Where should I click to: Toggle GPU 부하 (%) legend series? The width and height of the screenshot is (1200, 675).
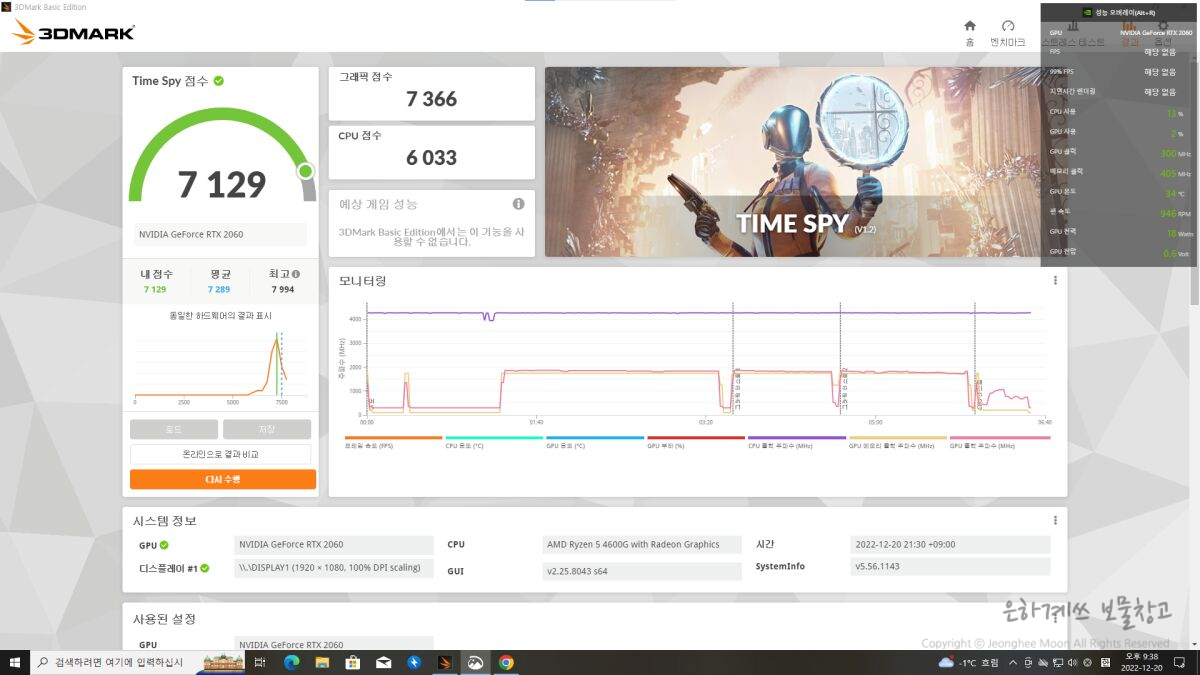click(x=696, y=442)
